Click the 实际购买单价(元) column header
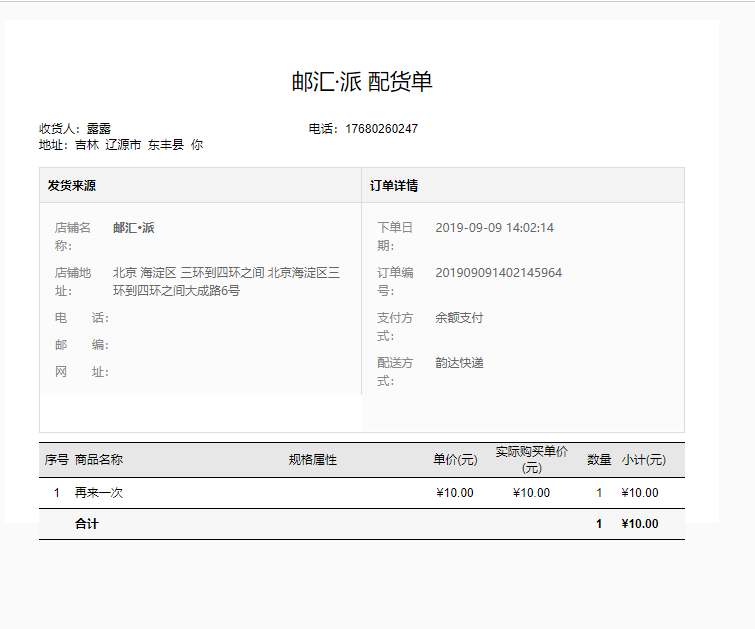The height and width of the screenshot is (629, 755). click(531, 460)
